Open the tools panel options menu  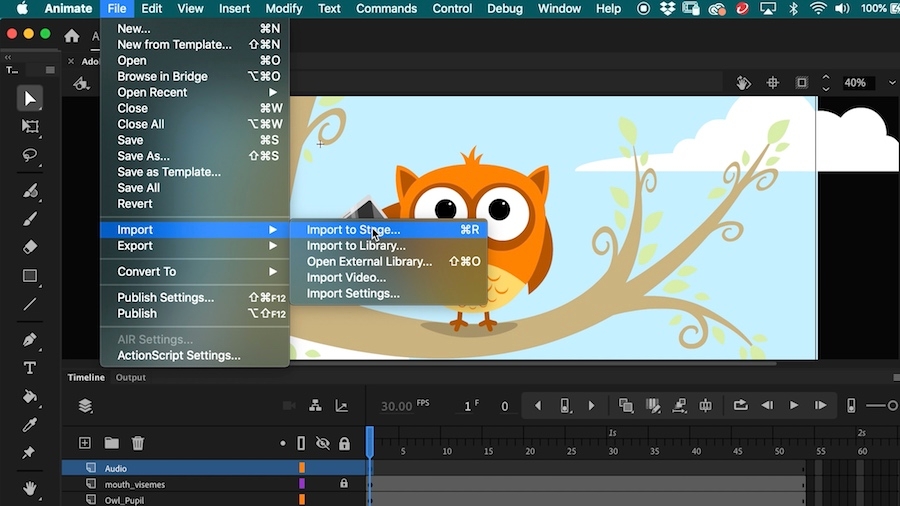click(x=50, y=70)
